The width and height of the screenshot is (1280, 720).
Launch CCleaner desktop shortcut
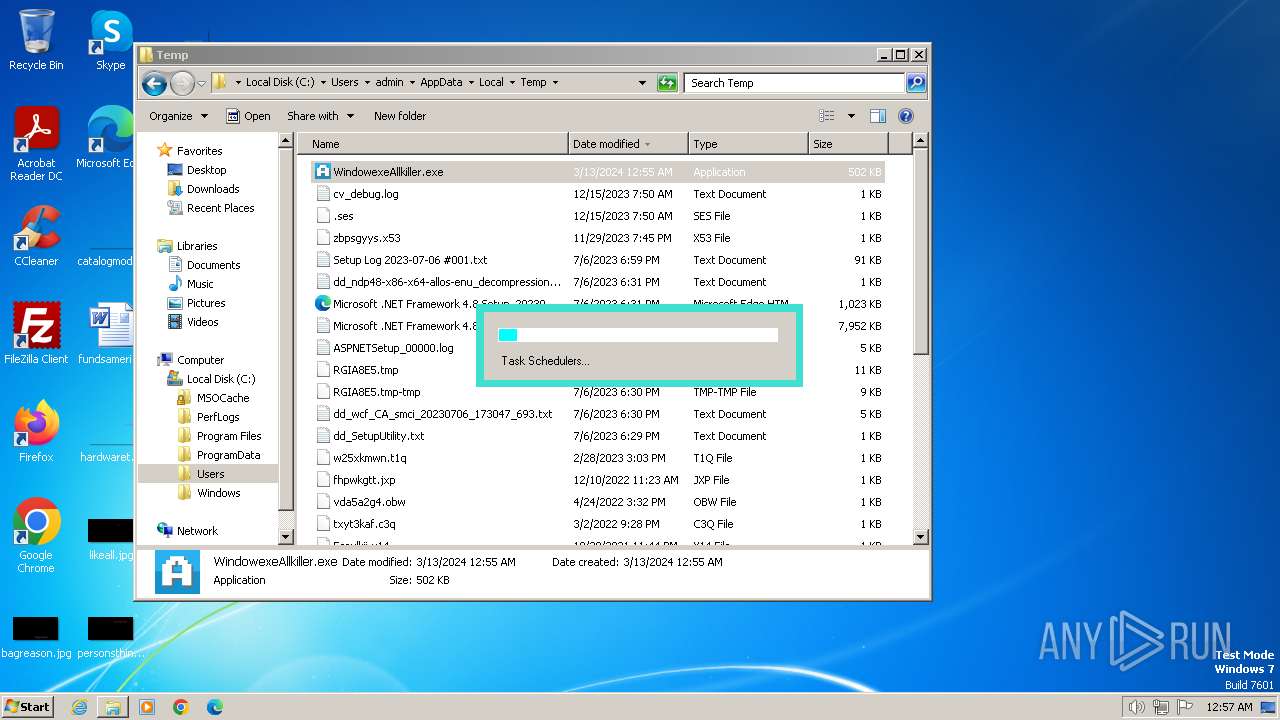pos(36,236)
